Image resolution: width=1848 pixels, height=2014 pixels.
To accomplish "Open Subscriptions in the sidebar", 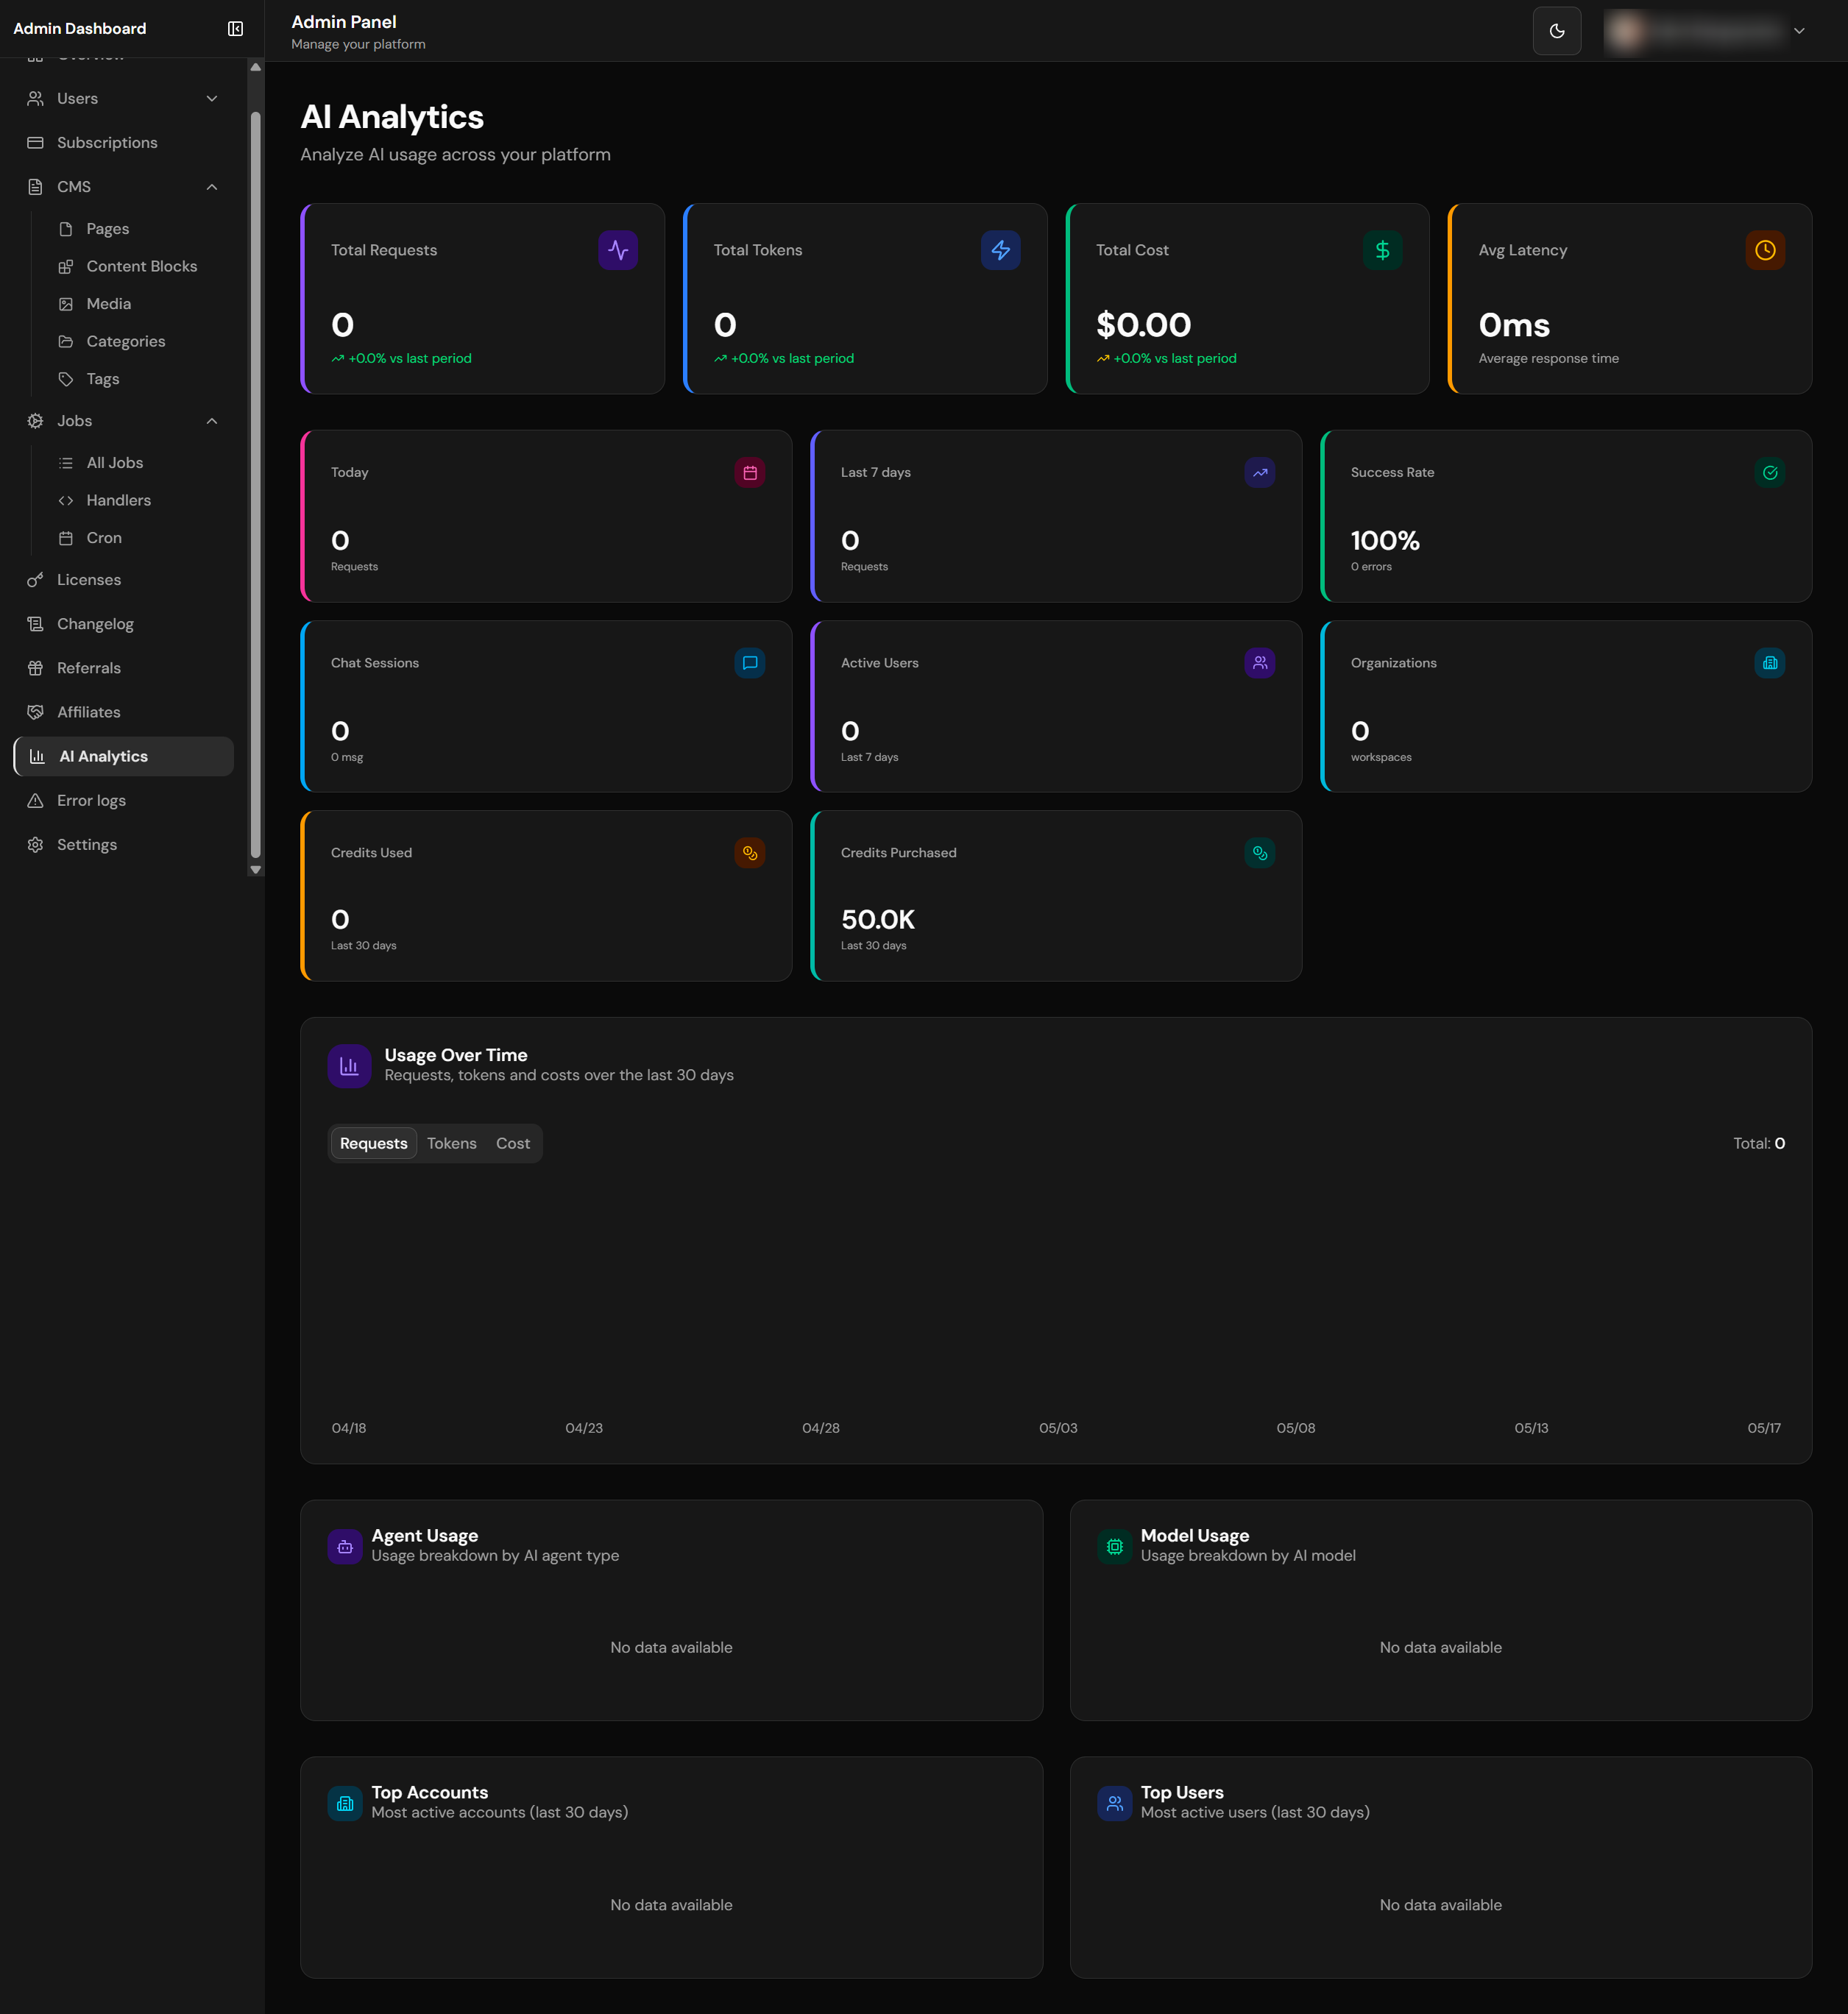I will (124, 143).
